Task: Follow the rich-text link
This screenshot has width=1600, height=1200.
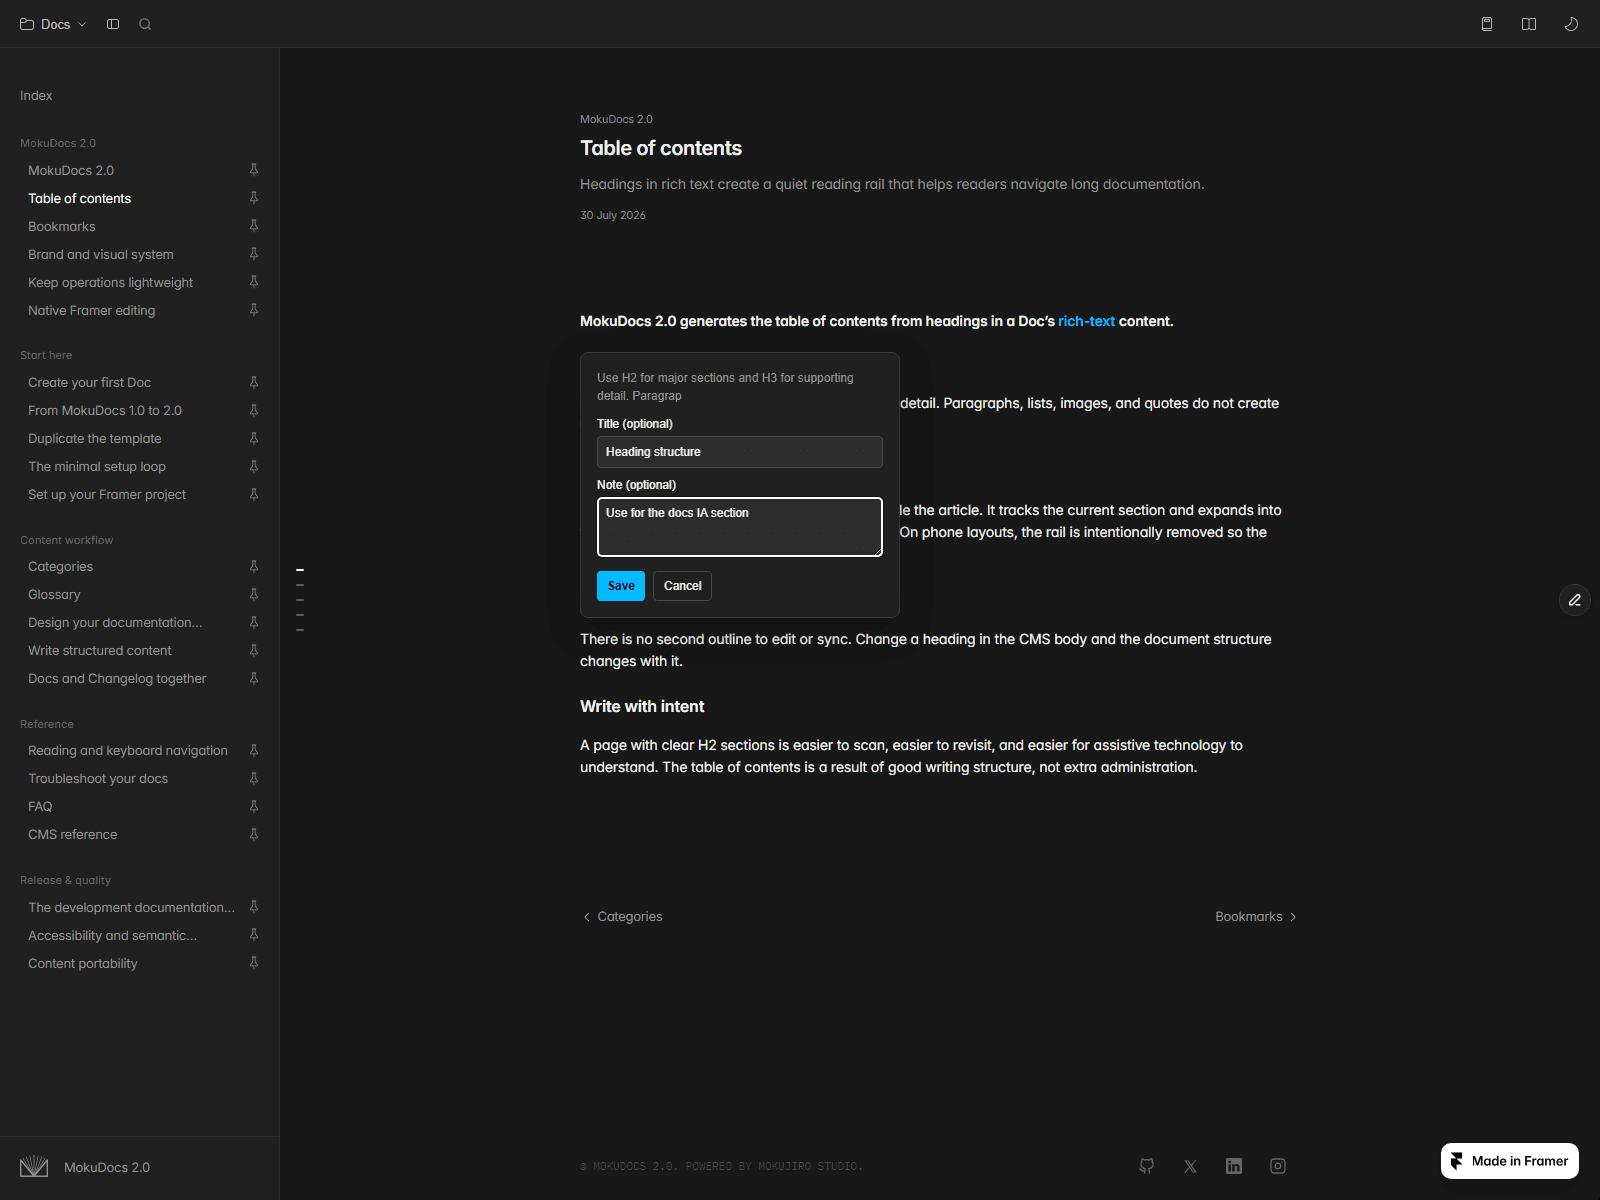Action: point(1086,321)
